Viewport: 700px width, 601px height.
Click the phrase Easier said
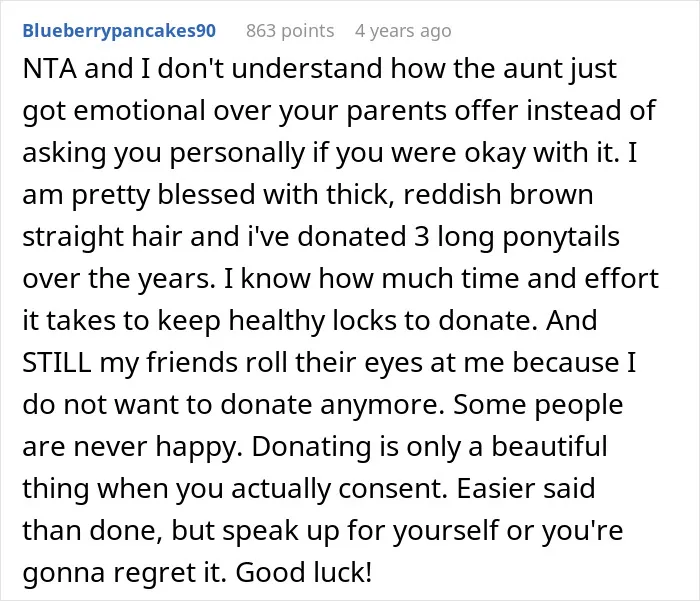click(525, 488)
